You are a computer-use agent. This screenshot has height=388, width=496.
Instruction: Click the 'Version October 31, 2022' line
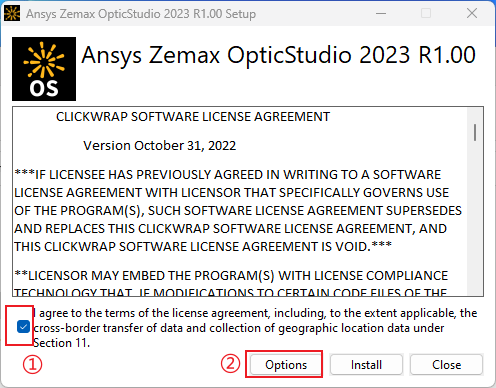pyautogui.click(x=160, y=146)
